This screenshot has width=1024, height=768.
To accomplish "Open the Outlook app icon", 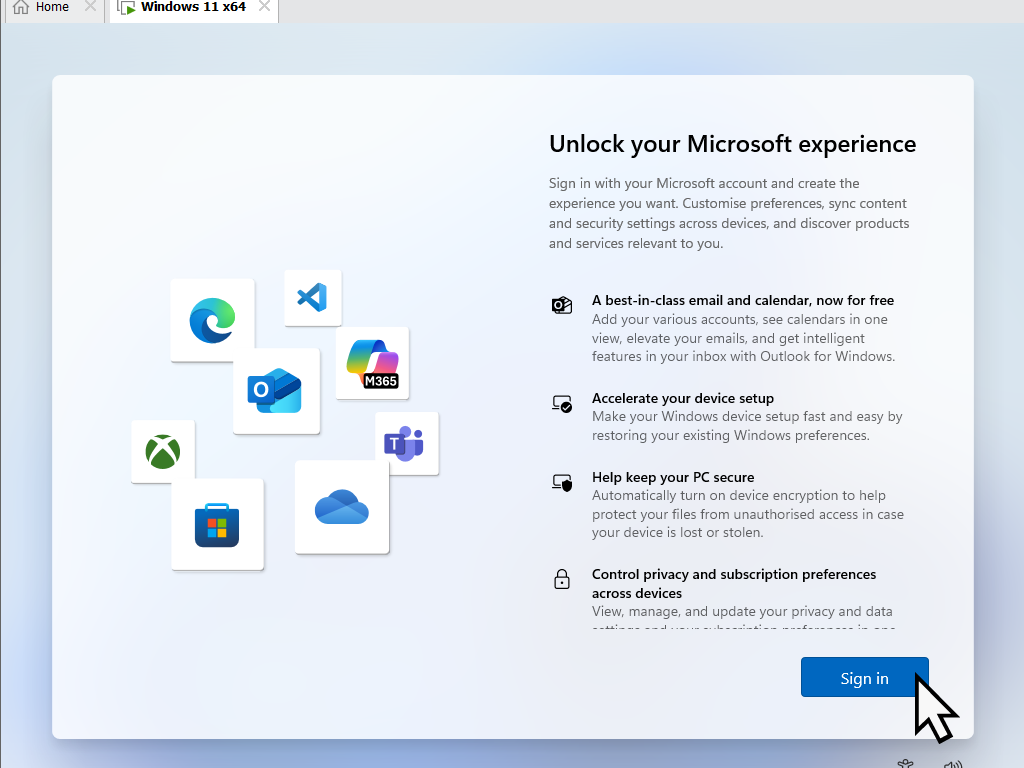I will click(x=276, y=392).
